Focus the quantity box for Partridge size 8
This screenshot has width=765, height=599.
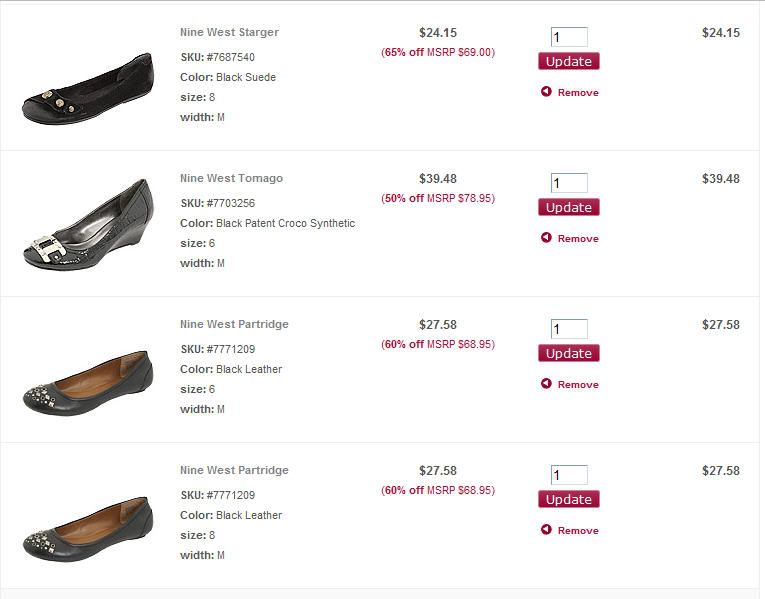569,475
